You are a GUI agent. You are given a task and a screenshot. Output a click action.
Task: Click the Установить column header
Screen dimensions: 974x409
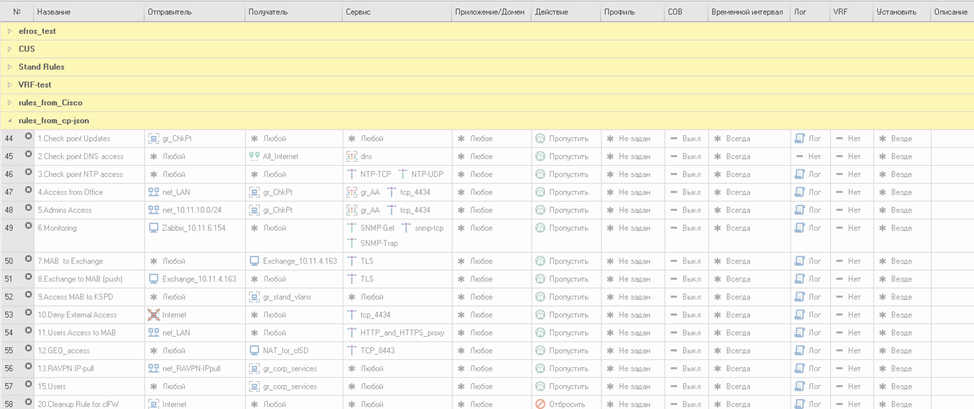pos(901,12)
